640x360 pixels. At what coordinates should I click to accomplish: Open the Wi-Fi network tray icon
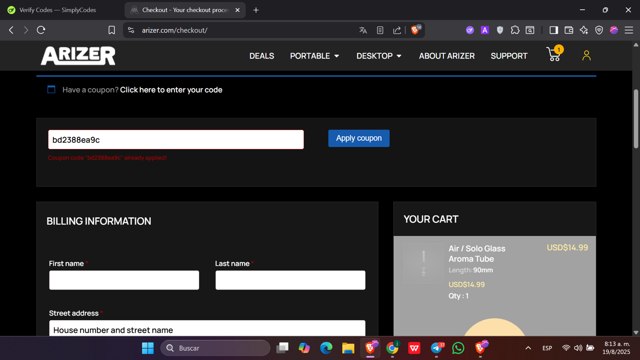tap(566, 348)
